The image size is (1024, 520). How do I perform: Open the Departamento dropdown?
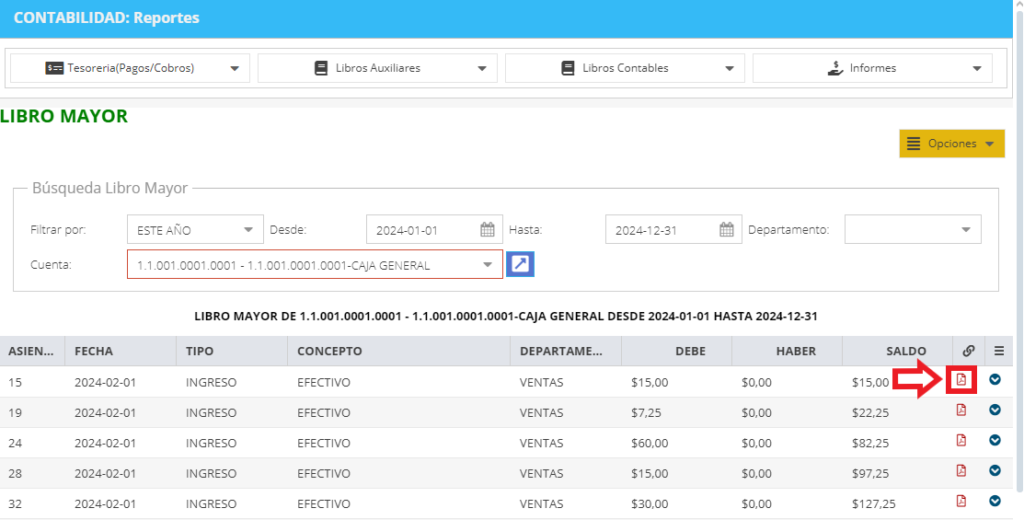[x=912, y=229]
